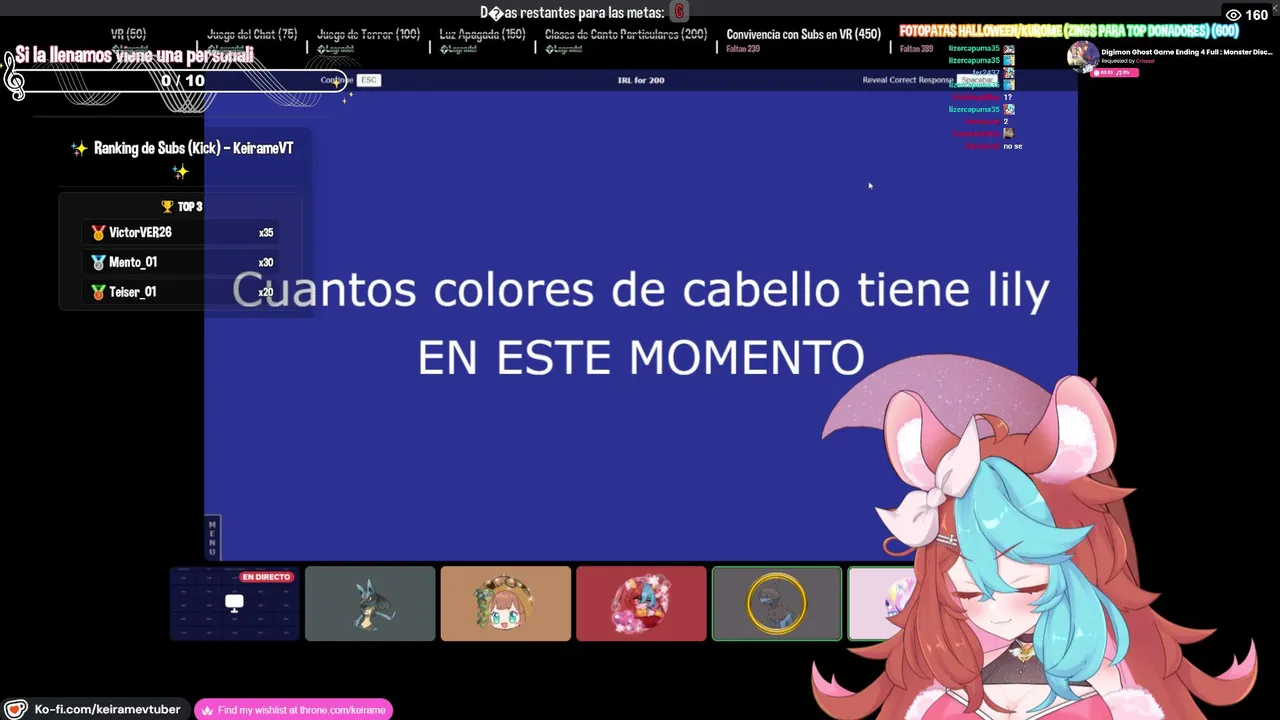1280x720 pixels.
Task: Click the pink song progress badge
Action: [1115, 72]
